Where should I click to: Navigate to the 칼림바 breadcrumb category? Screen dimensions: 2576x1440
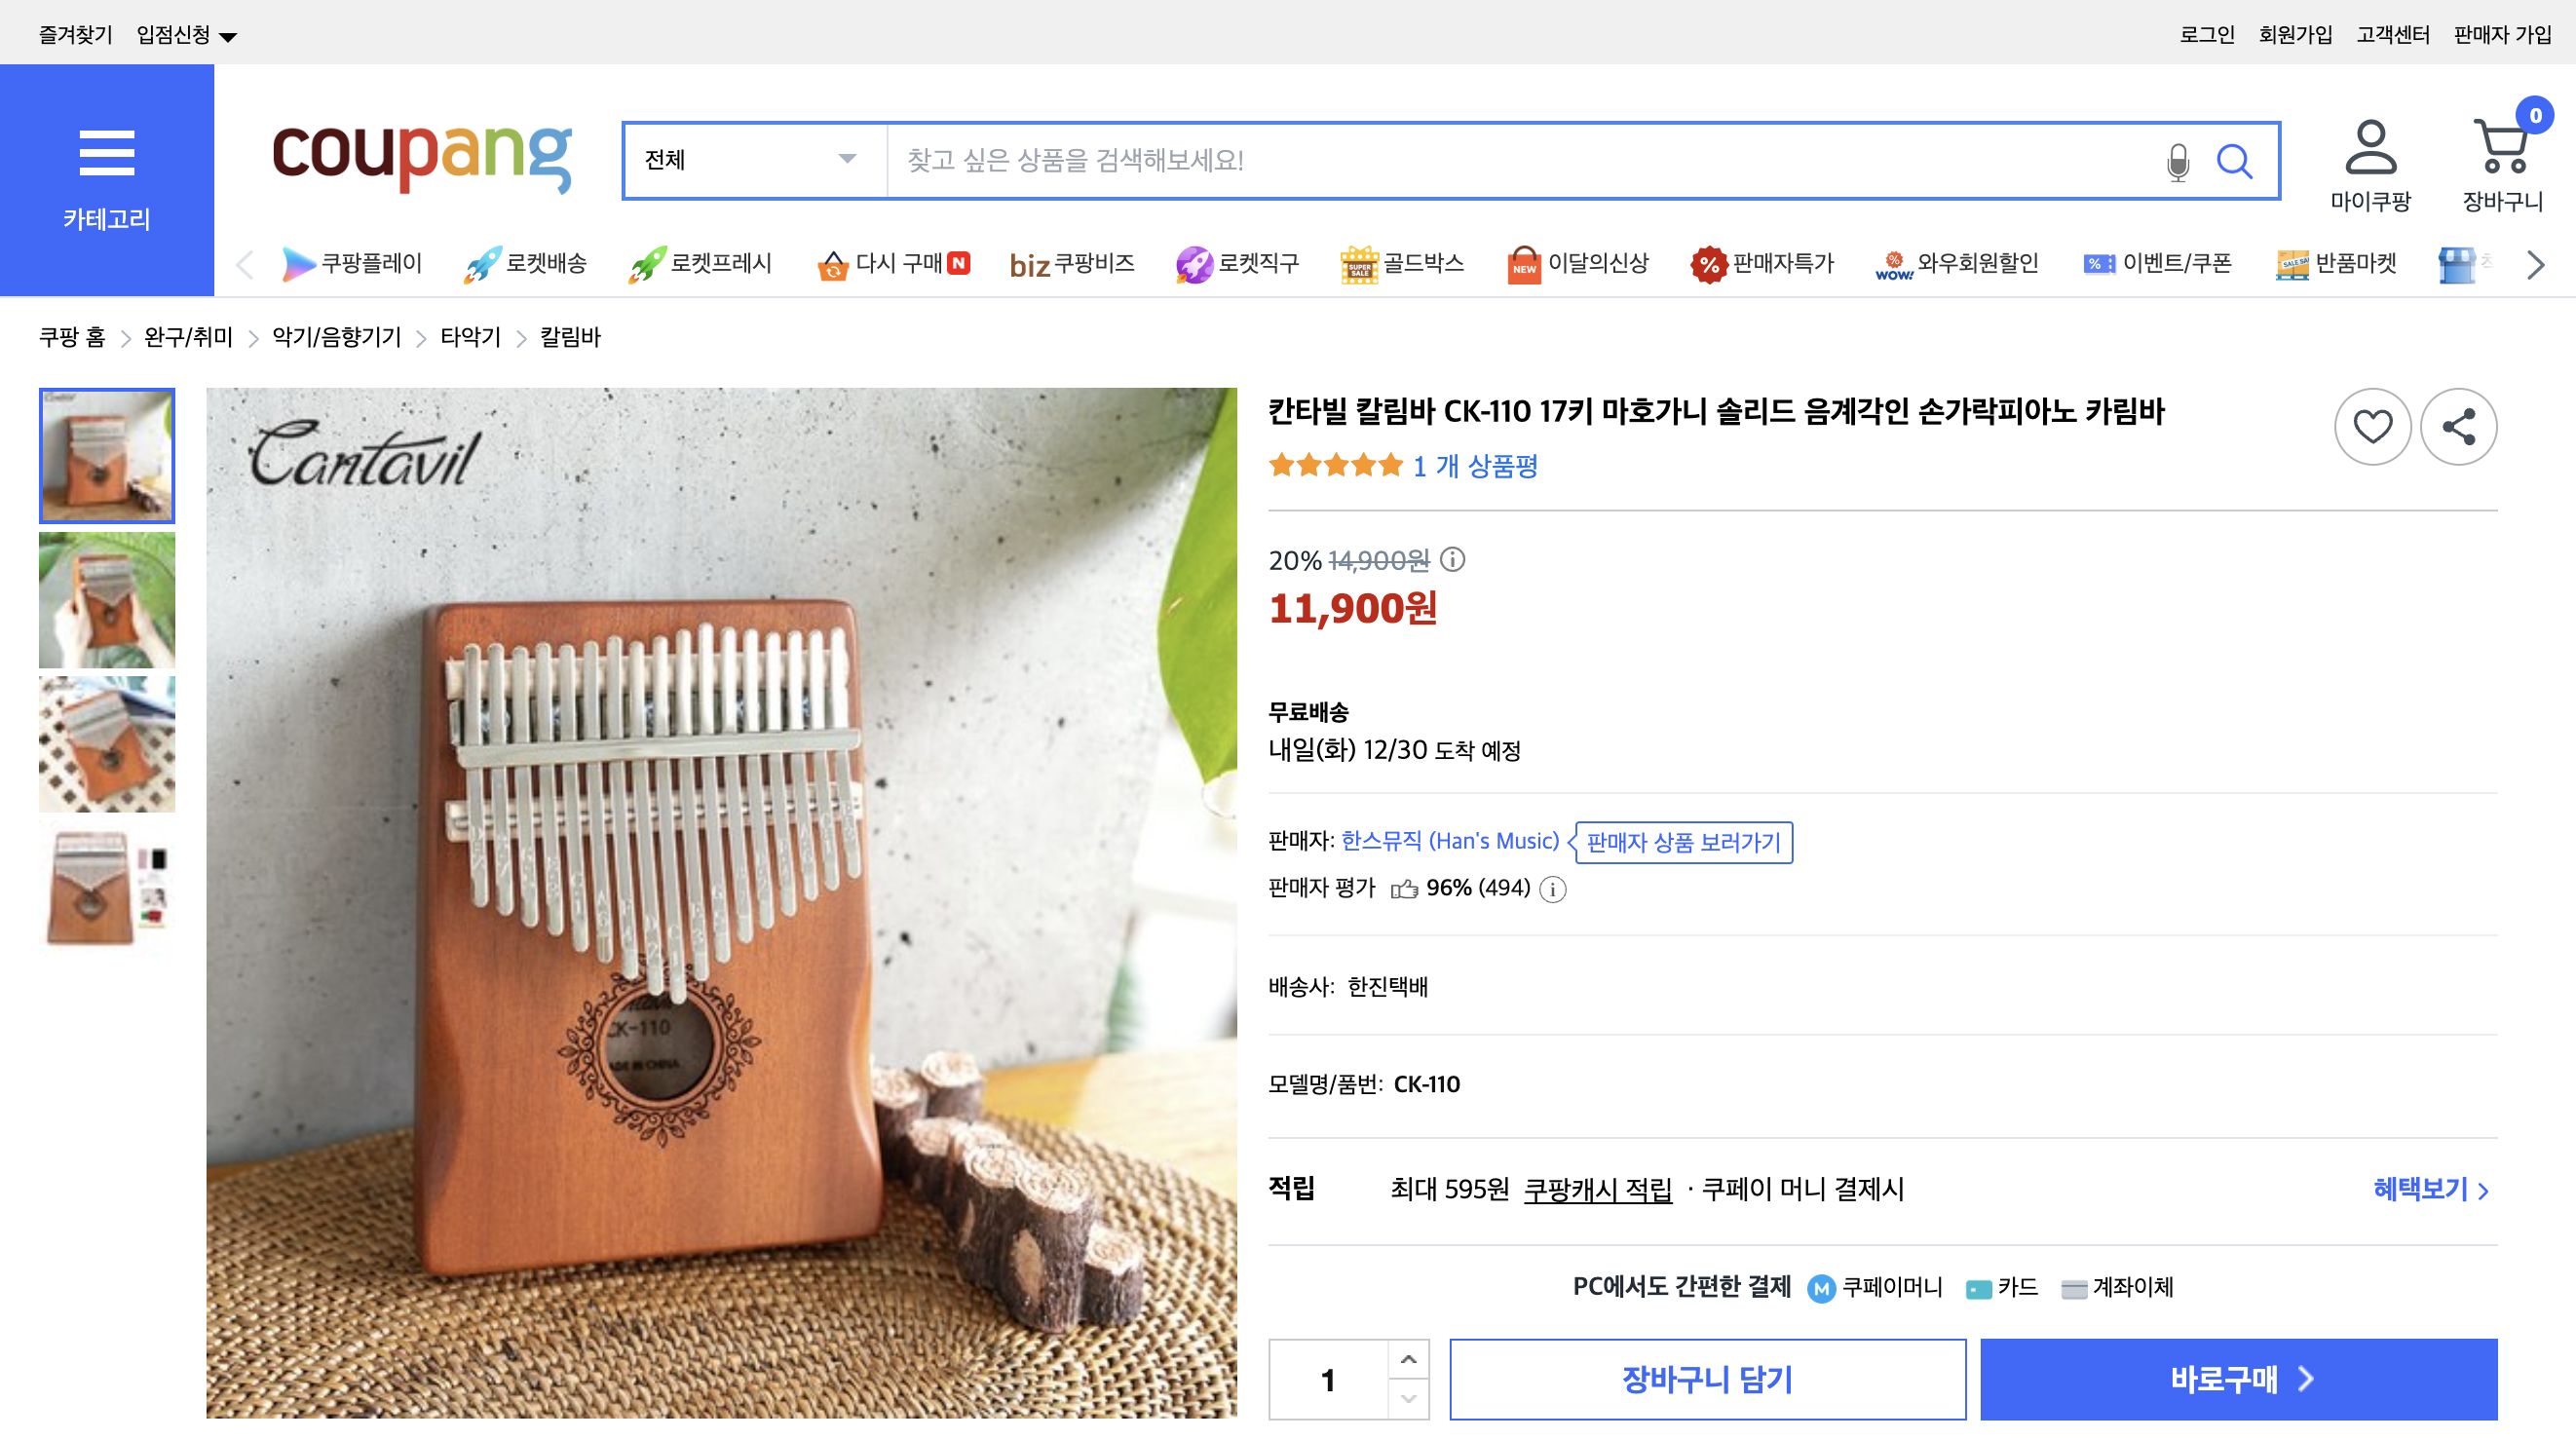567,338
